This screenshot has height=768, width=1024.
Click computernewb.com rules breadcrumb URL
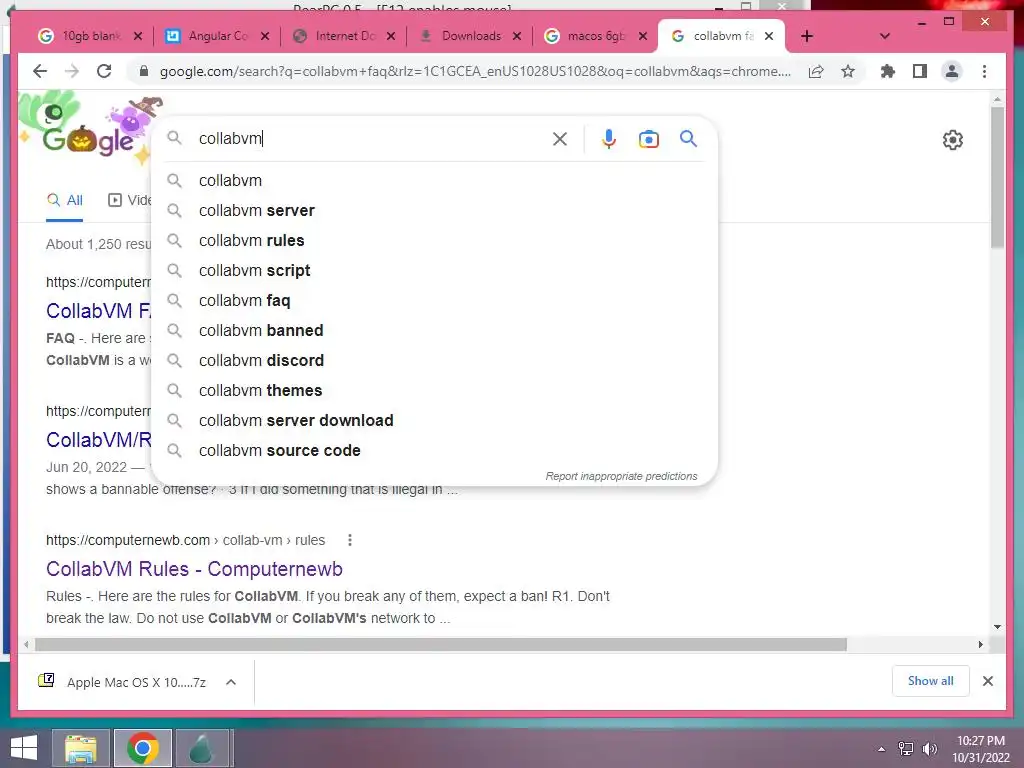pyautogui.click(x=185, y=540)
